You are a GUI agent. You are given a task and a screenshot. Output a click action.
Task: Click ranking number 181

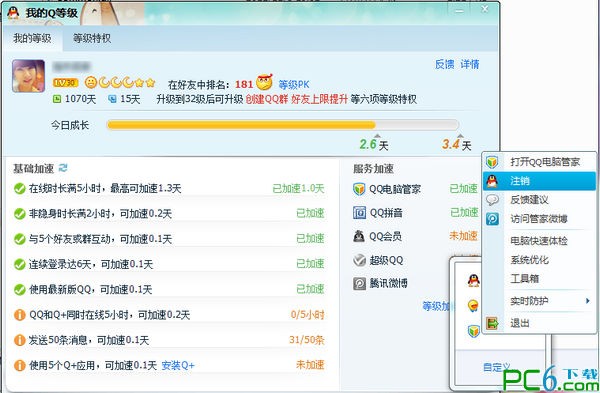(244, 85)
